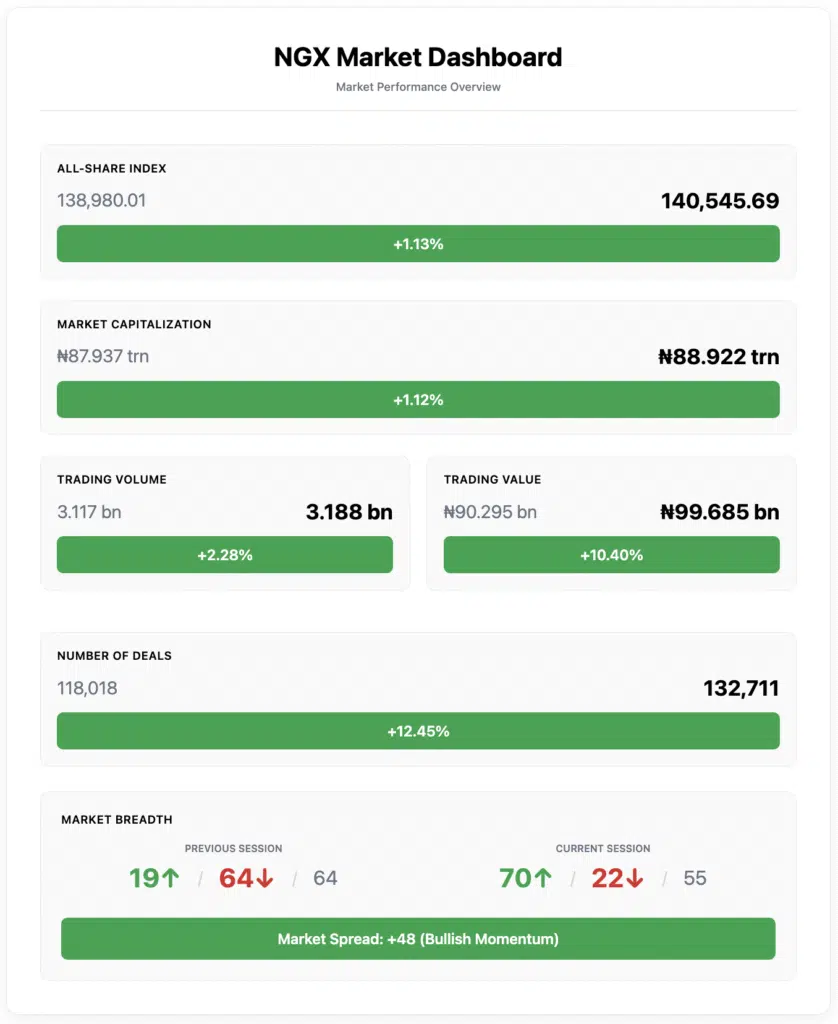
Task: Click the All-Share Index +1.13% bar
Action: coord(418,244)
